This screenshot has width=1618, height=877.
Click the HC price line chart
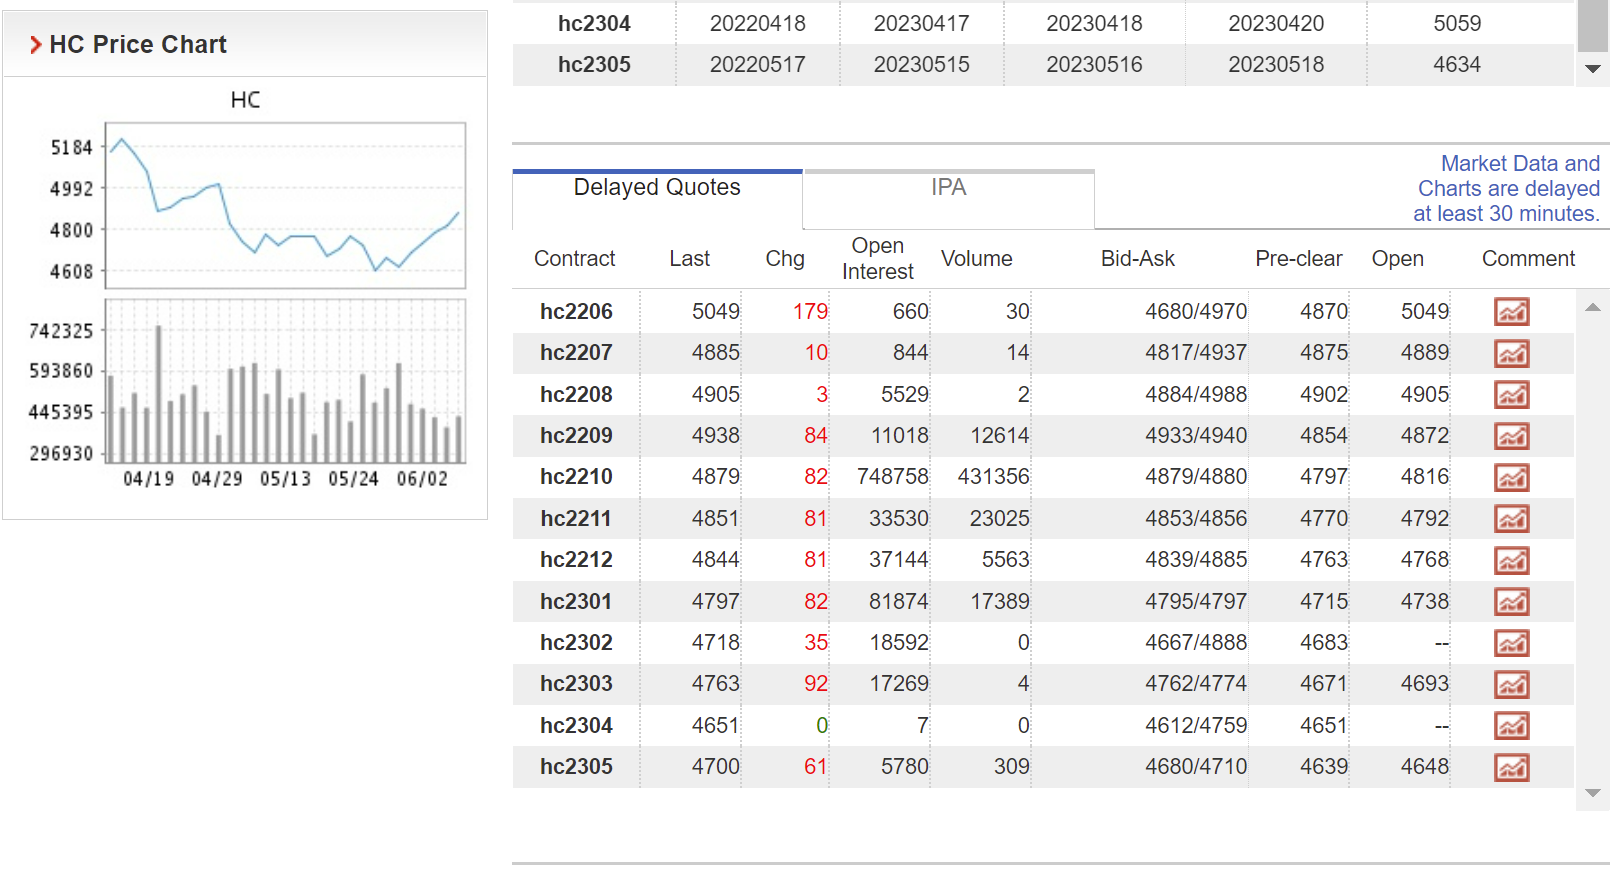coord(285,205)
